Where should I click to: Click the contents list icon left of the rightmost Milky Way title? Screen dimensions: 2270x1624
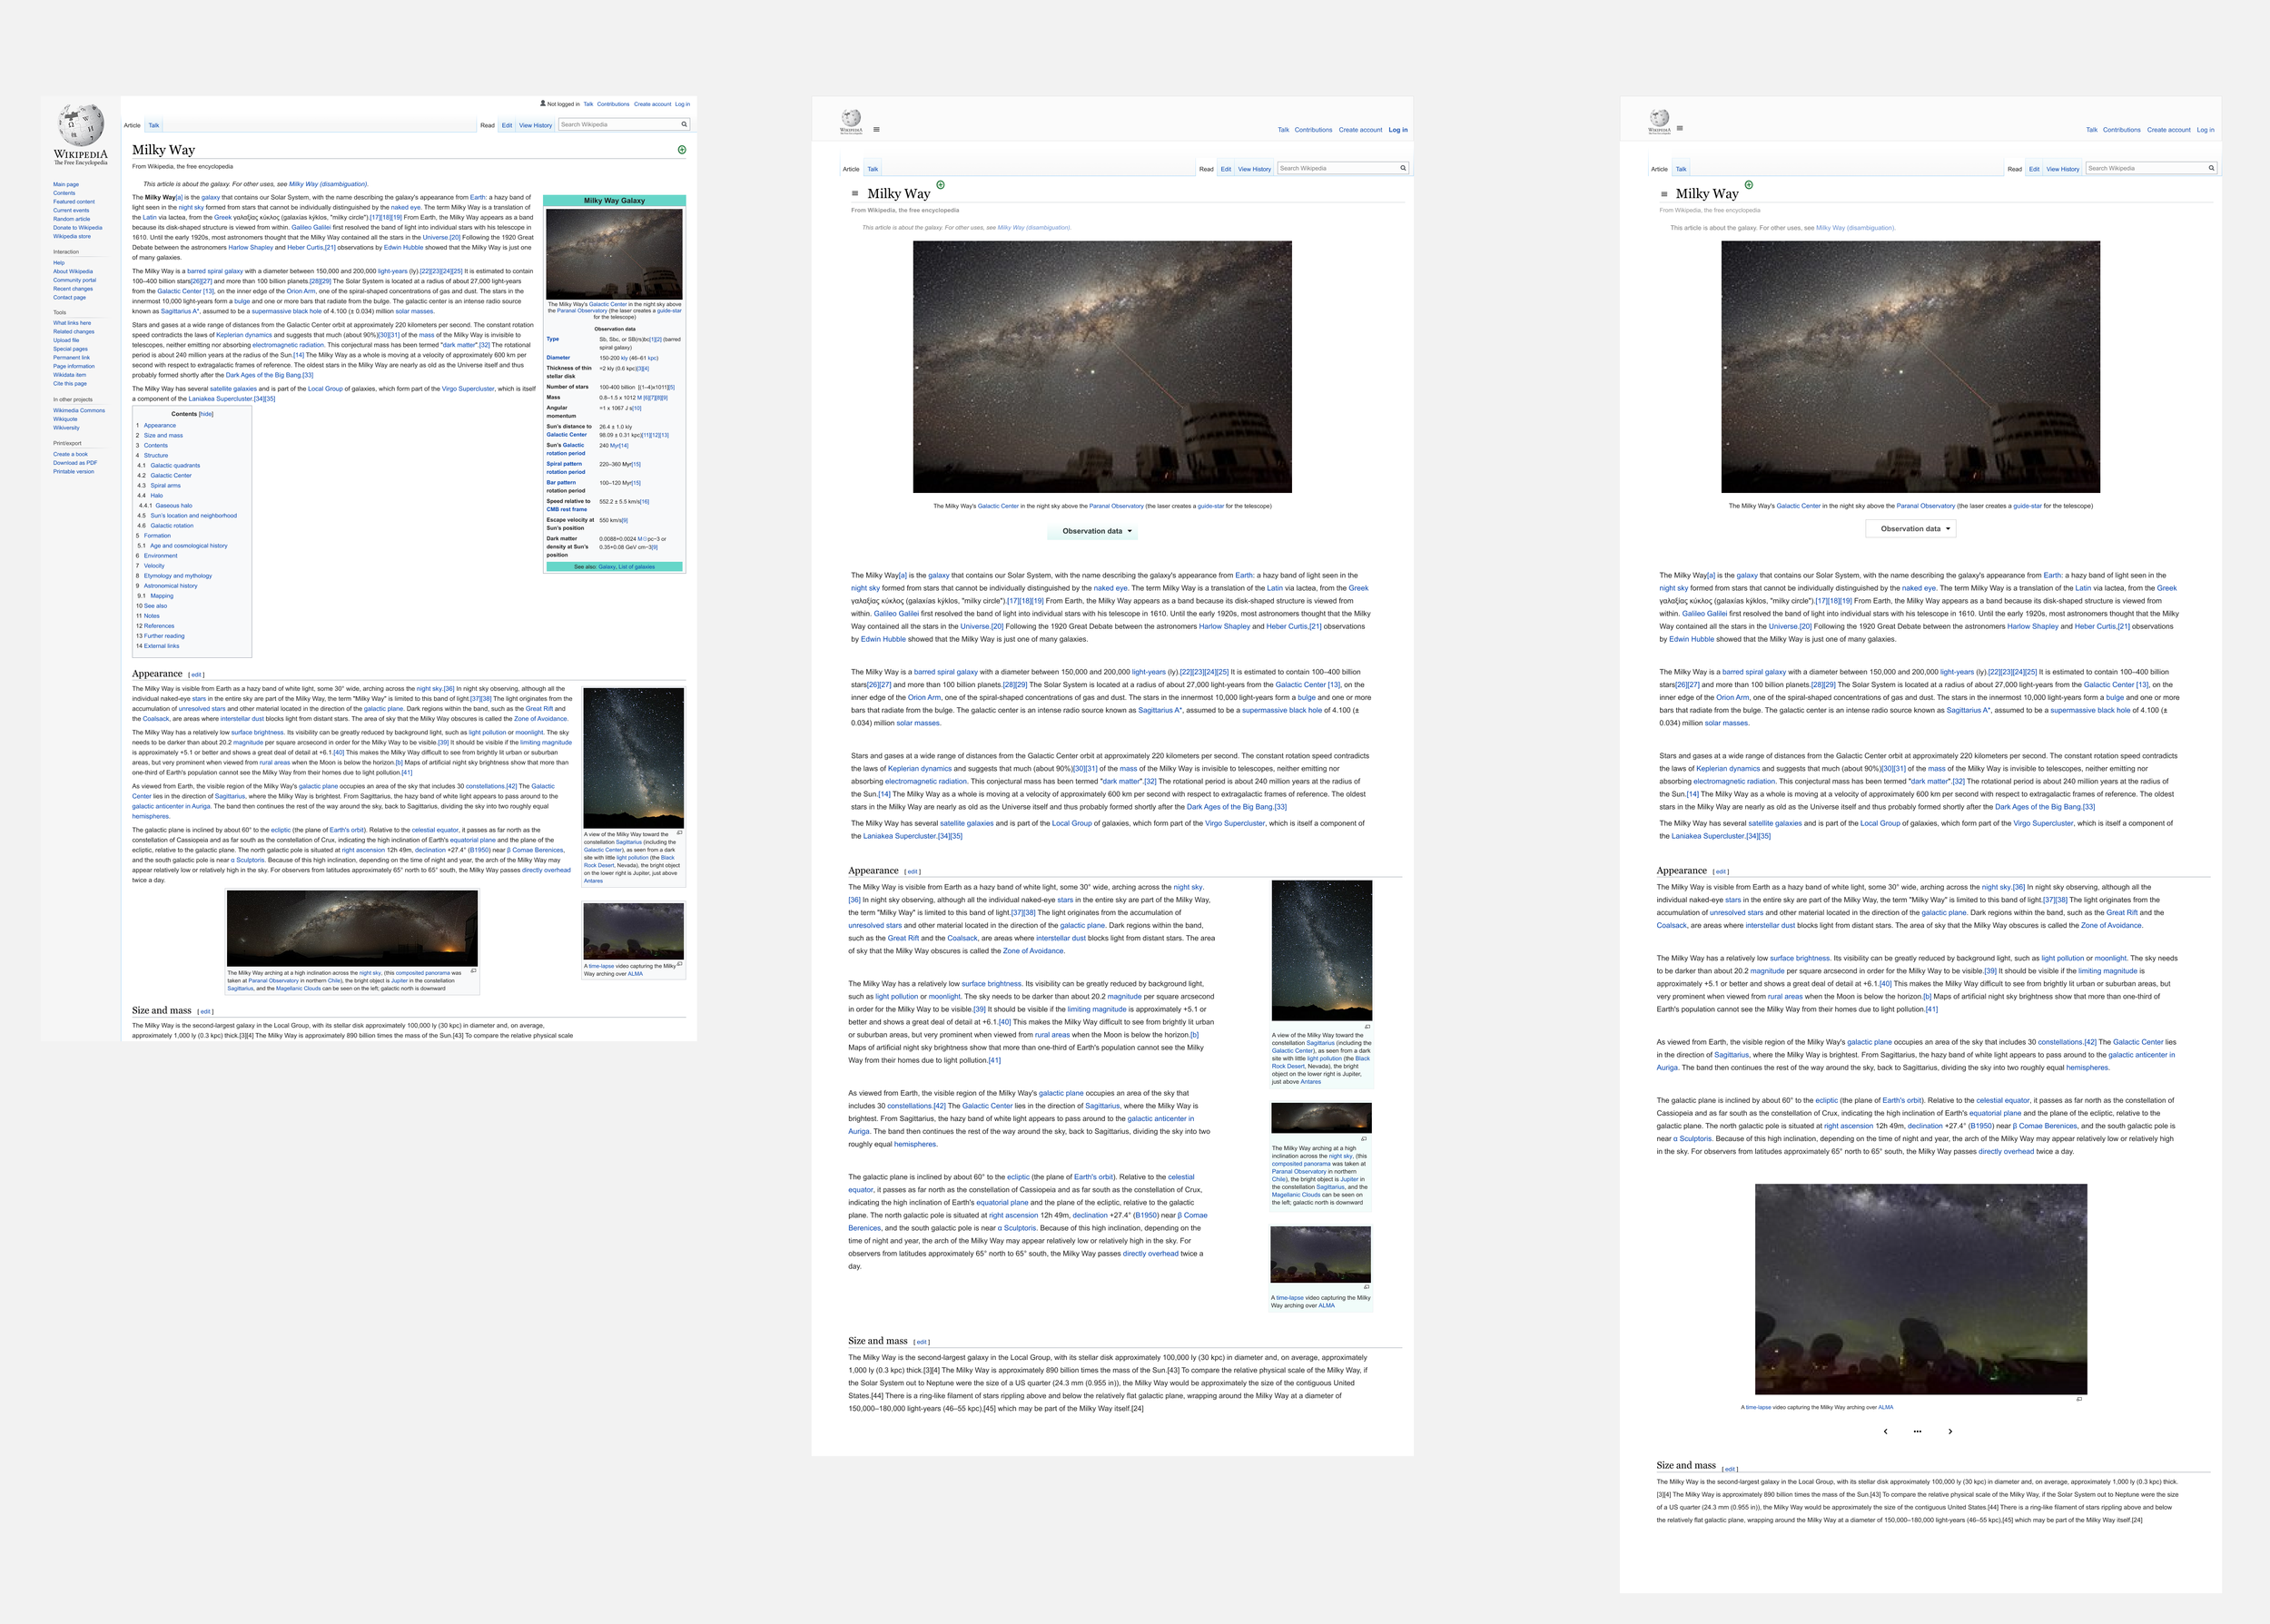[1664, 194]
